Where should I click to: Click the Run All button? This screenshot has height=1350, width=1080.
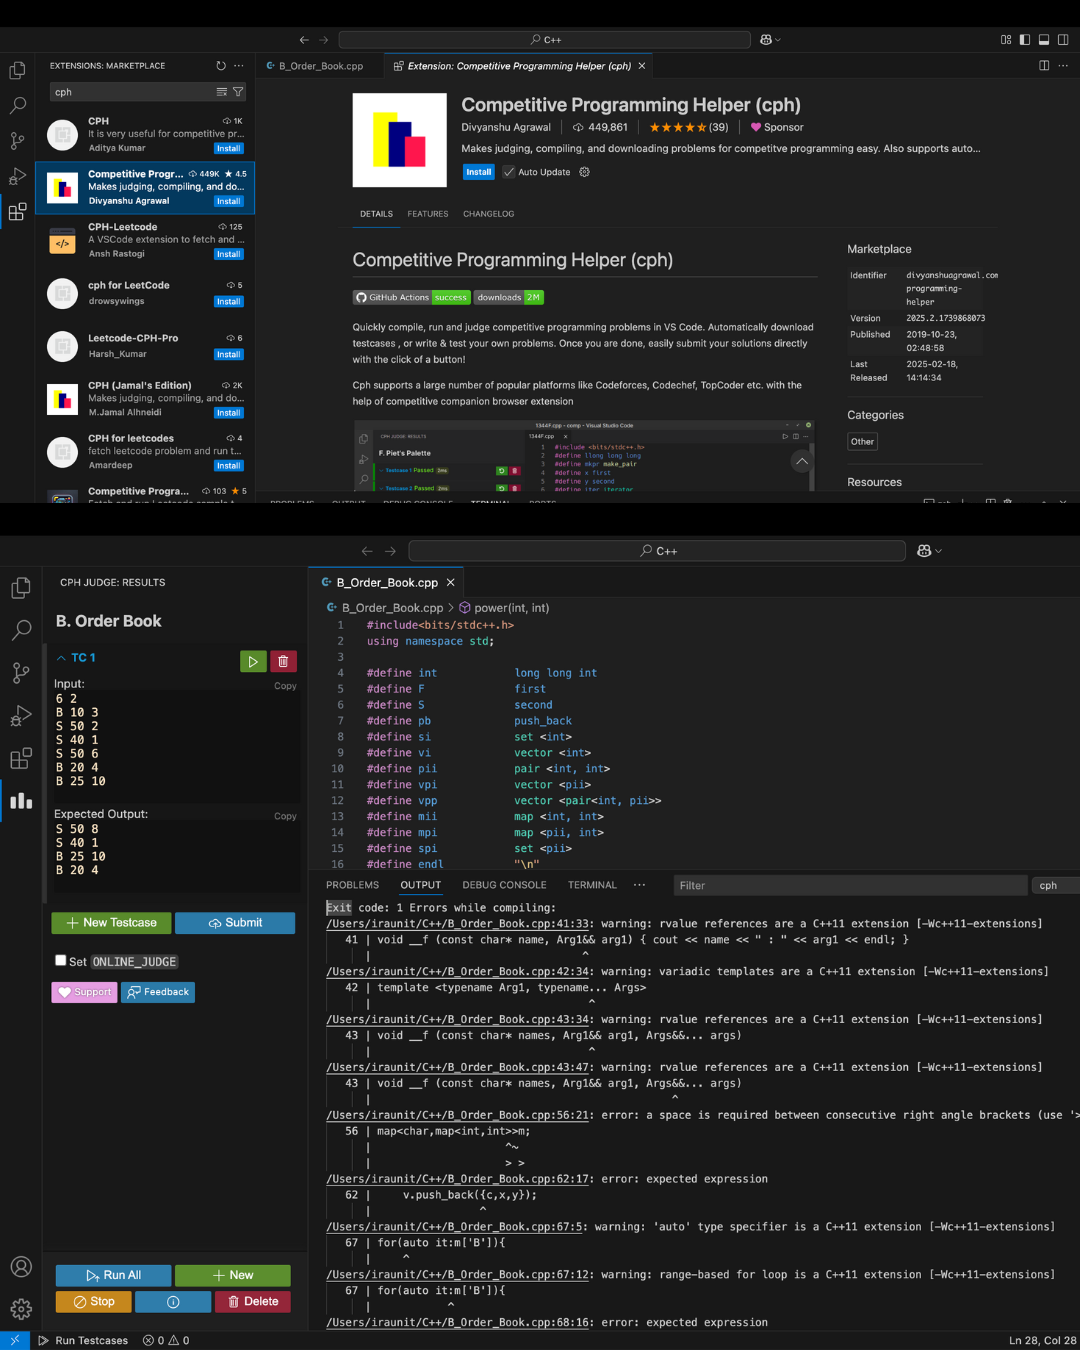(x=113, y=1276)
